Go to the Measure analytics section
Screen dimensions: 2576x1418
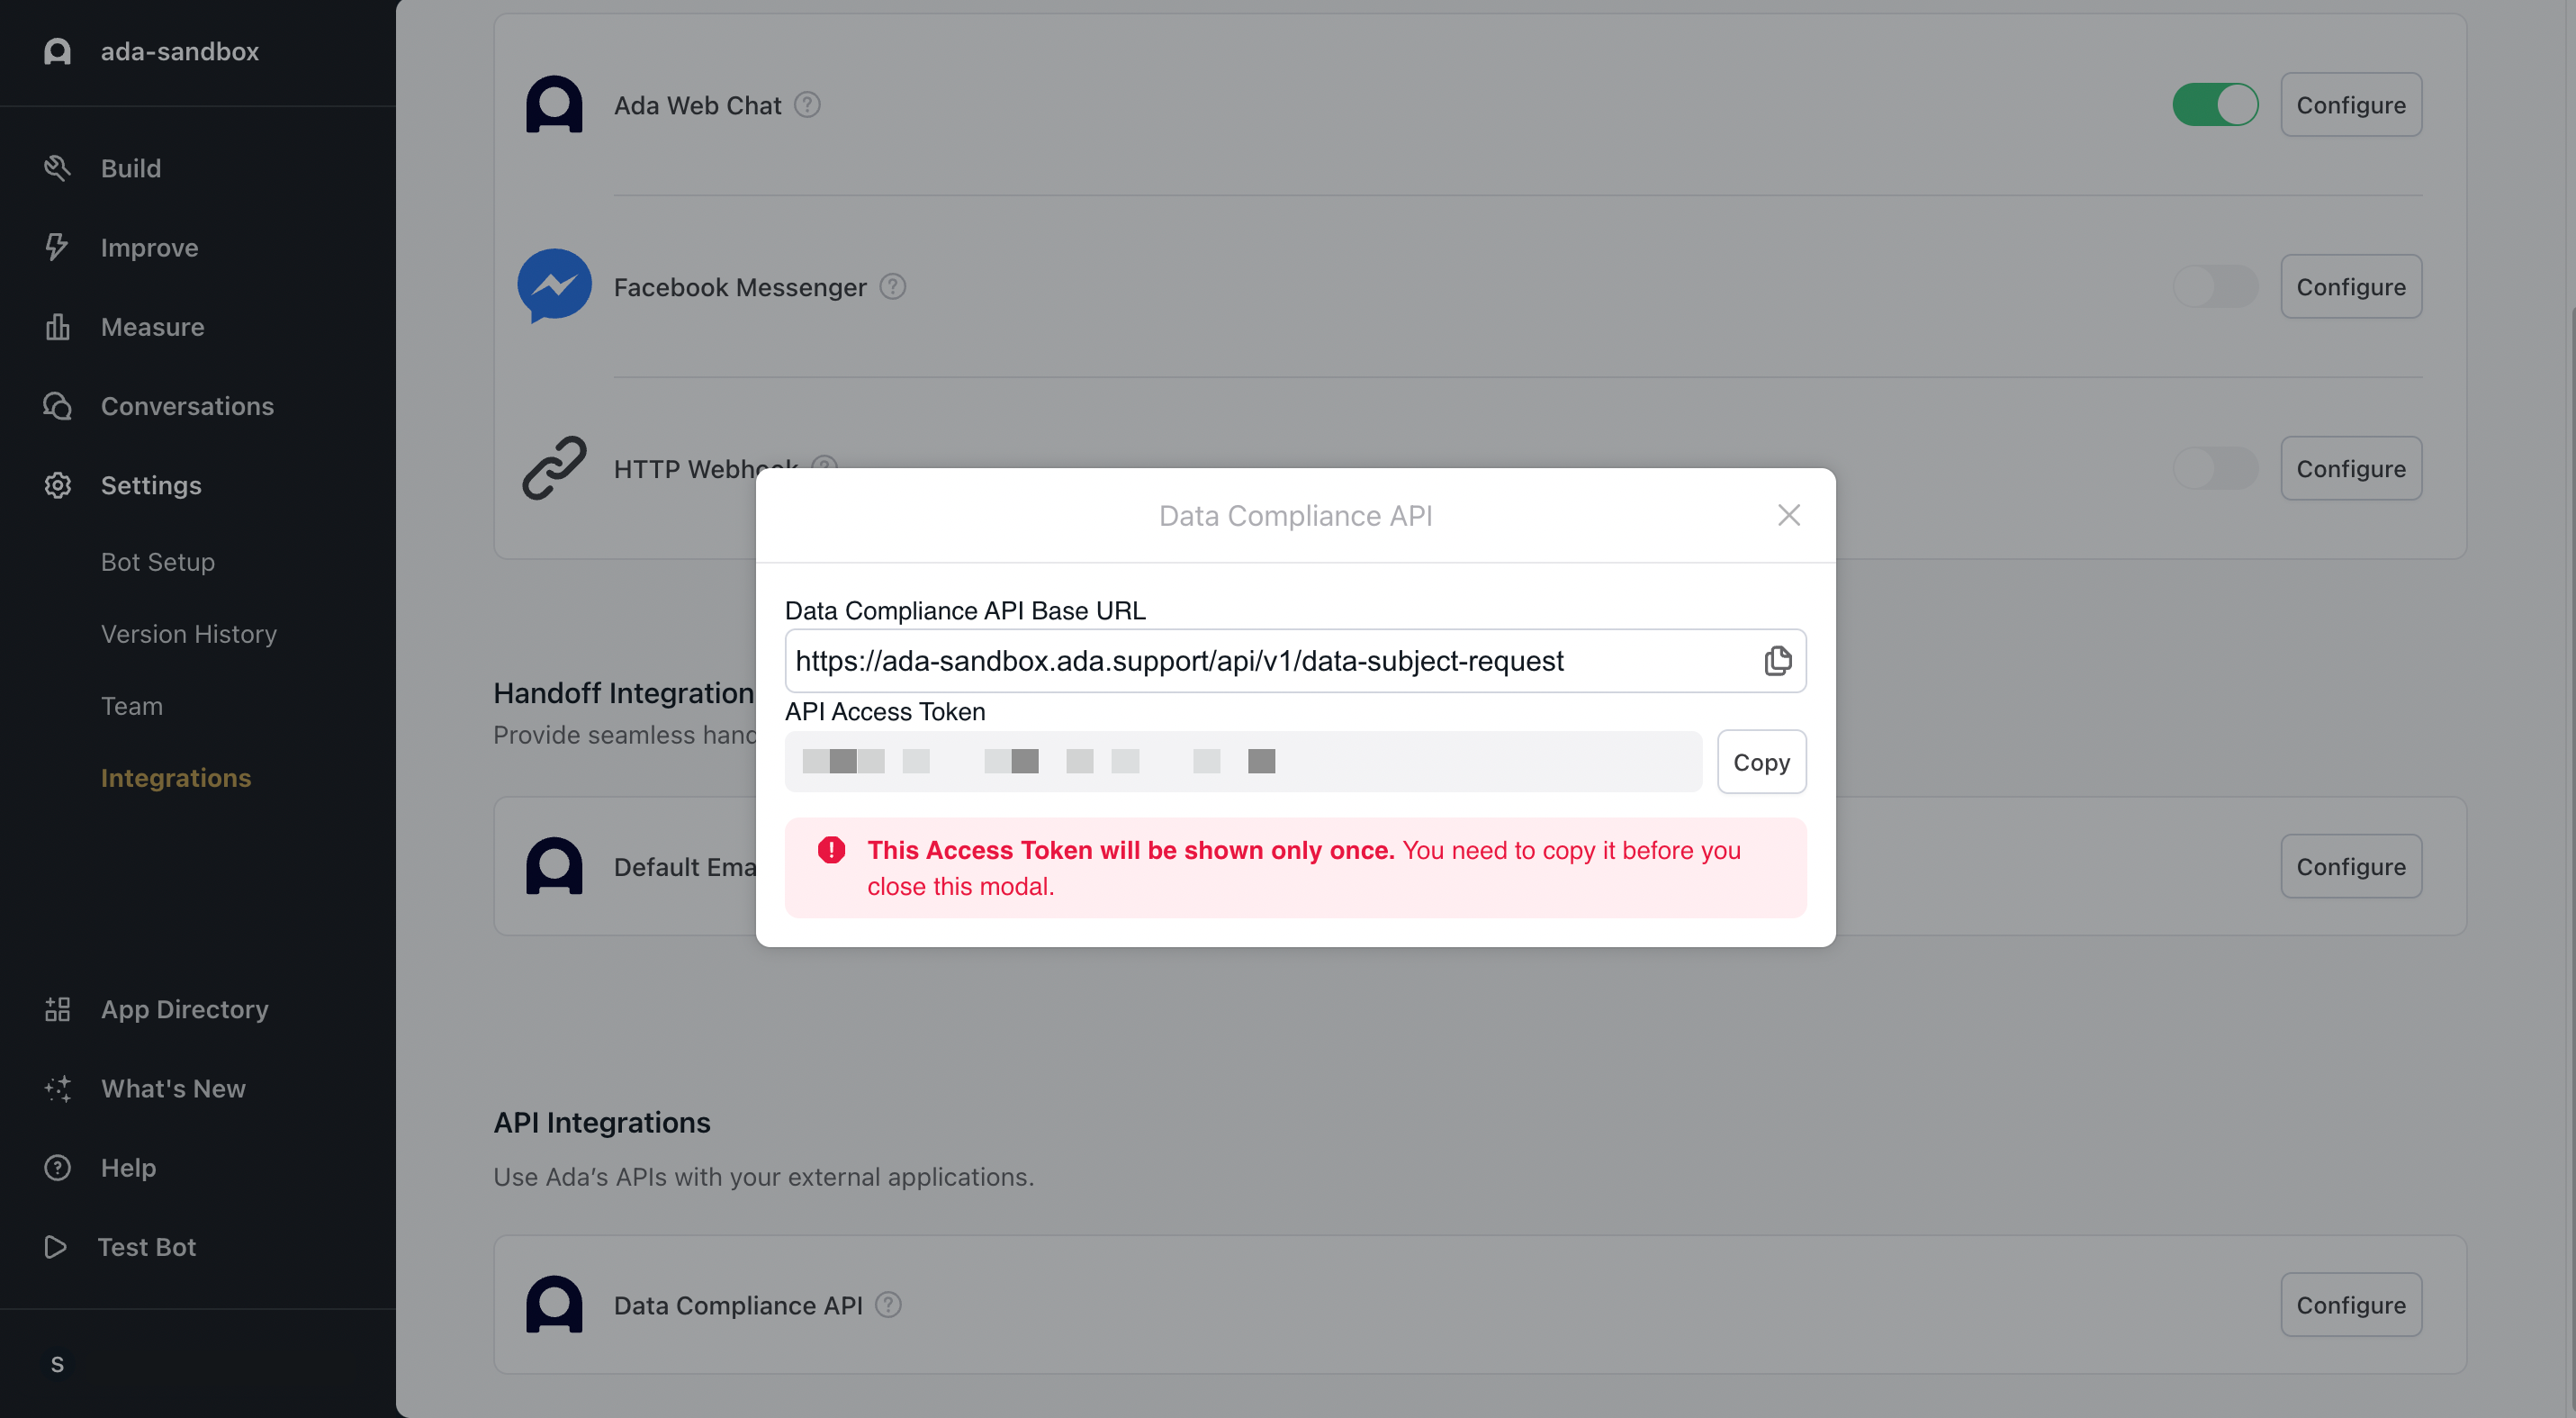[x=152, y=327]
